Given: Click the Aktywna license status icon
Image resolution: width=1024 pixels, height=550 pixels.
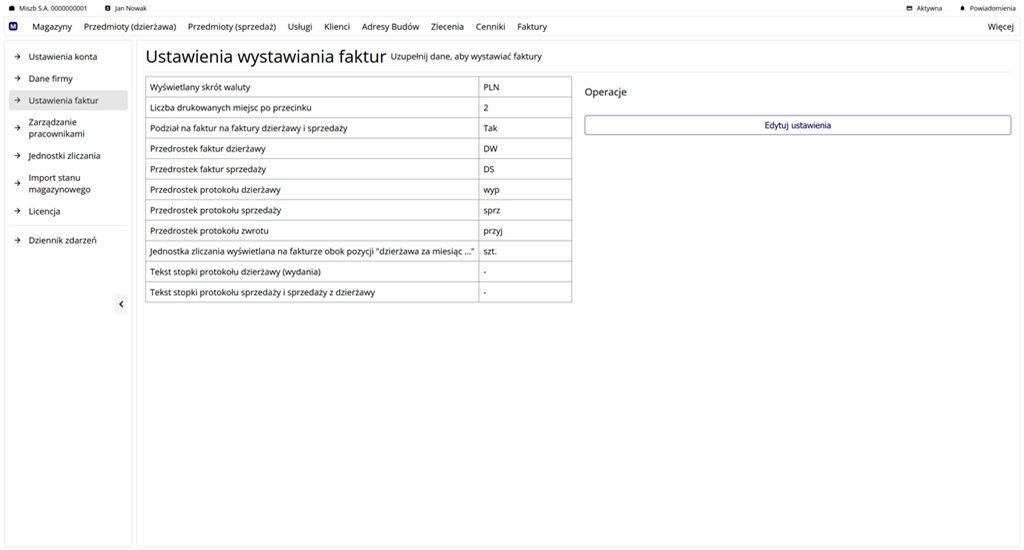Looking at the screenshot, I should point(909,8).
